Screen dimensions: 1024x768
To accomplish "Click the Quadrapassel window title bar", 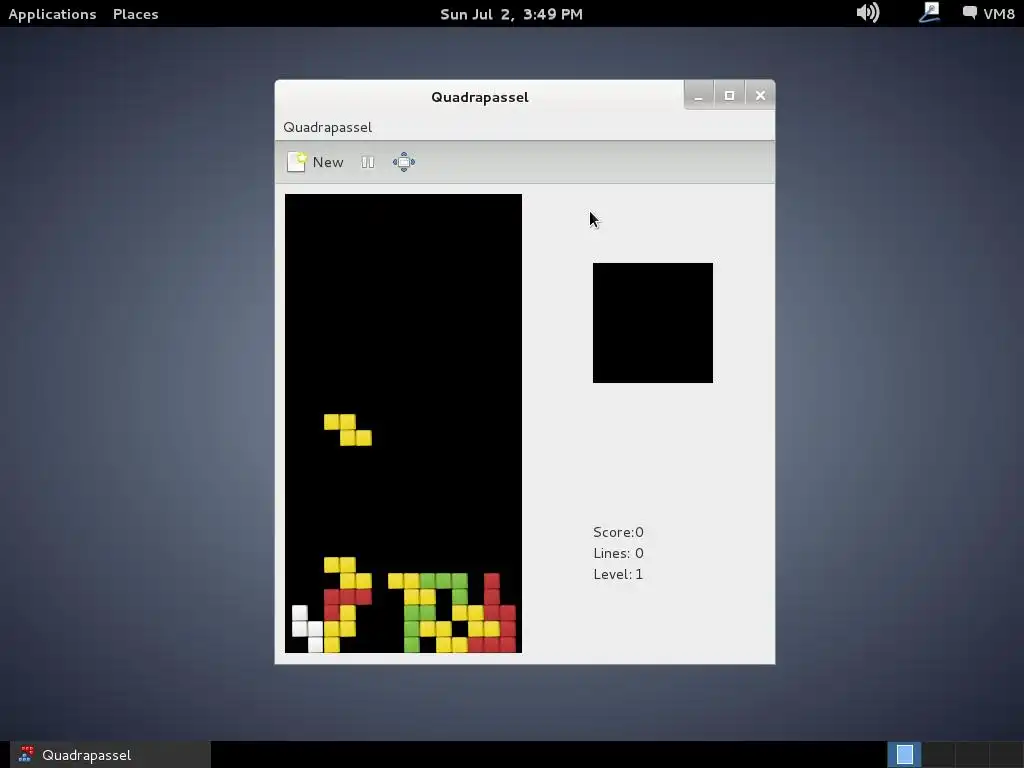I will tap(479, 97).
